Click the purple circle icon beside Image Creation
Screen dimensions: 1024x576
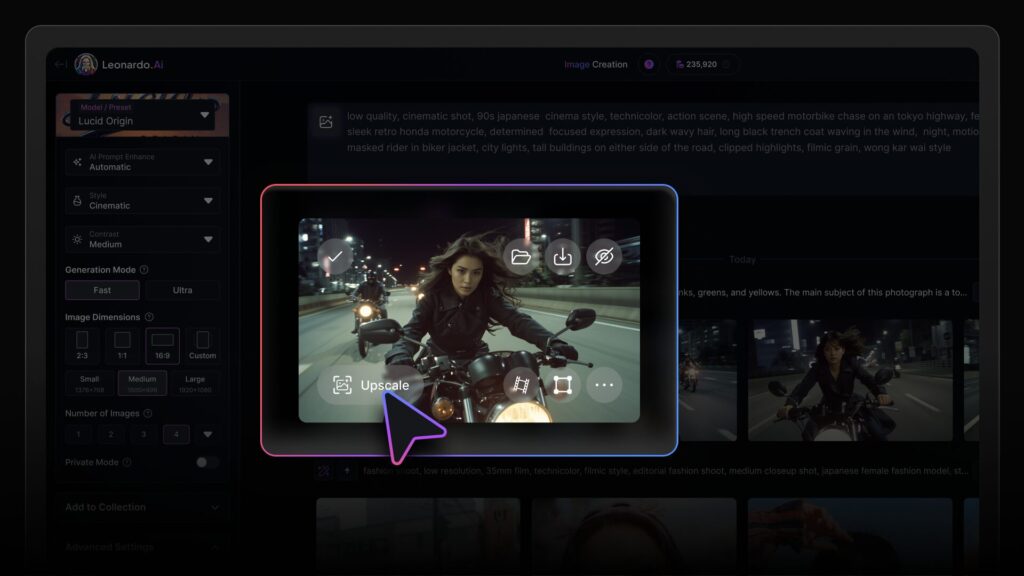[x=649, y=64]
